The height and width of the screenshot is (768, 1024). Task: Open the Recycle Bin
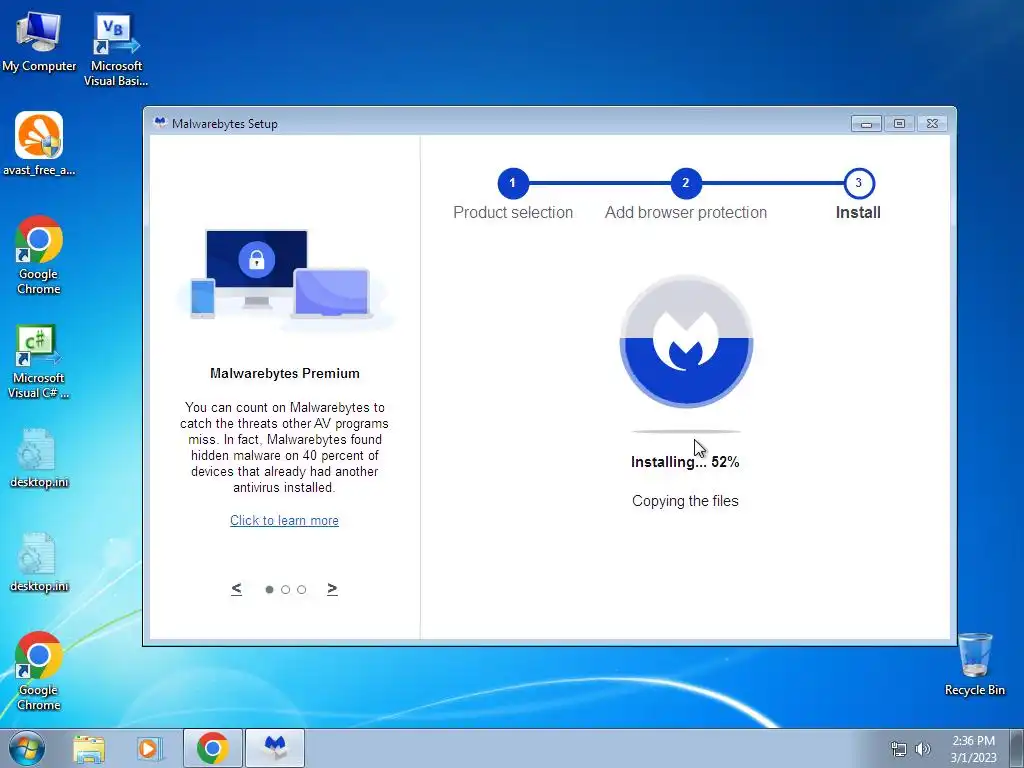[x=975, y=665]
